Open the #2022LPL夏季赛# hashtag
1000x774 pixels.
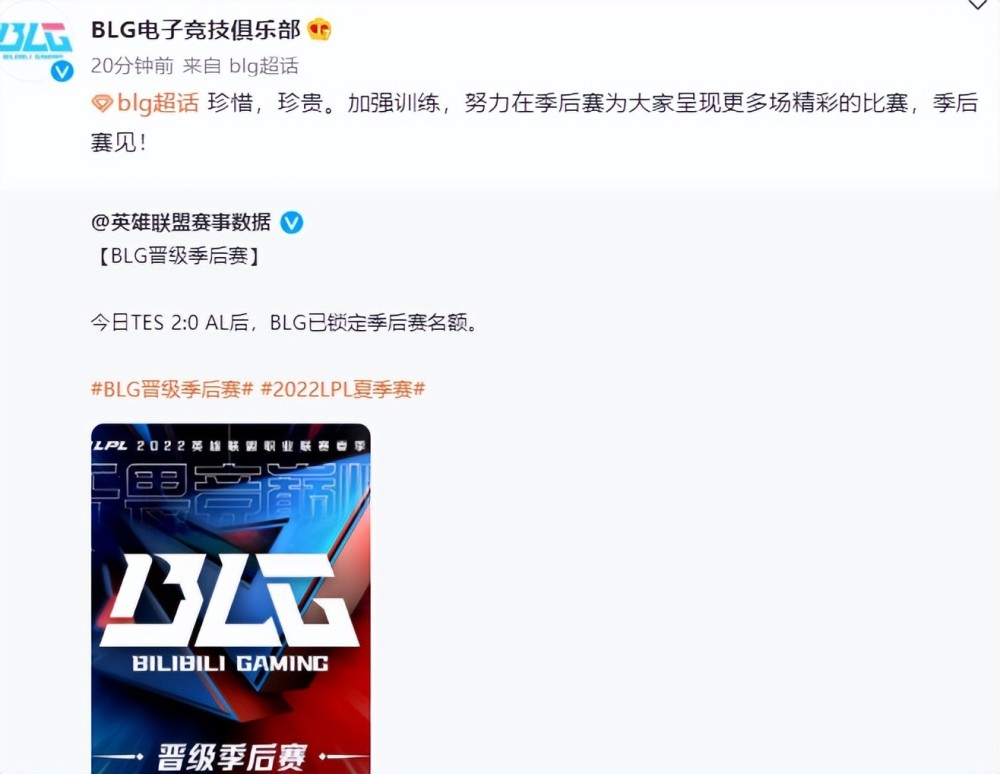343,389
